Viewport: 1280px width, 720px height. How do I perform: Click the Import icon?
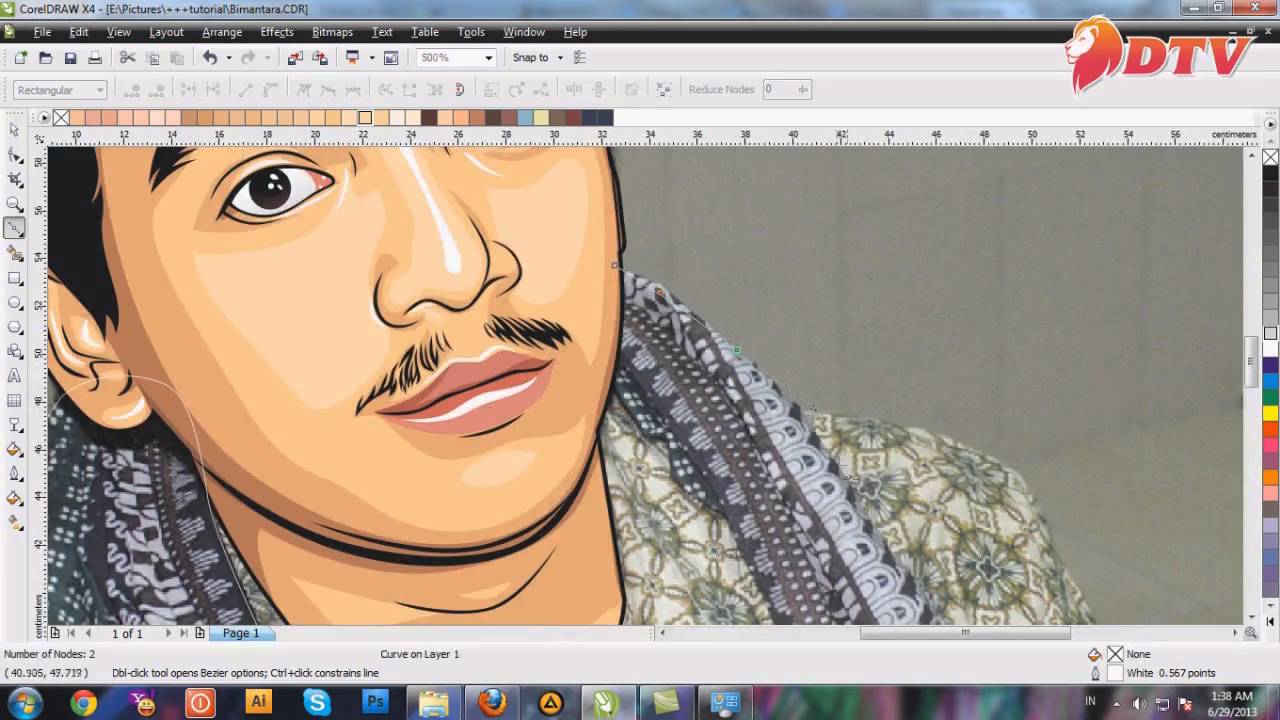[295, 58]
